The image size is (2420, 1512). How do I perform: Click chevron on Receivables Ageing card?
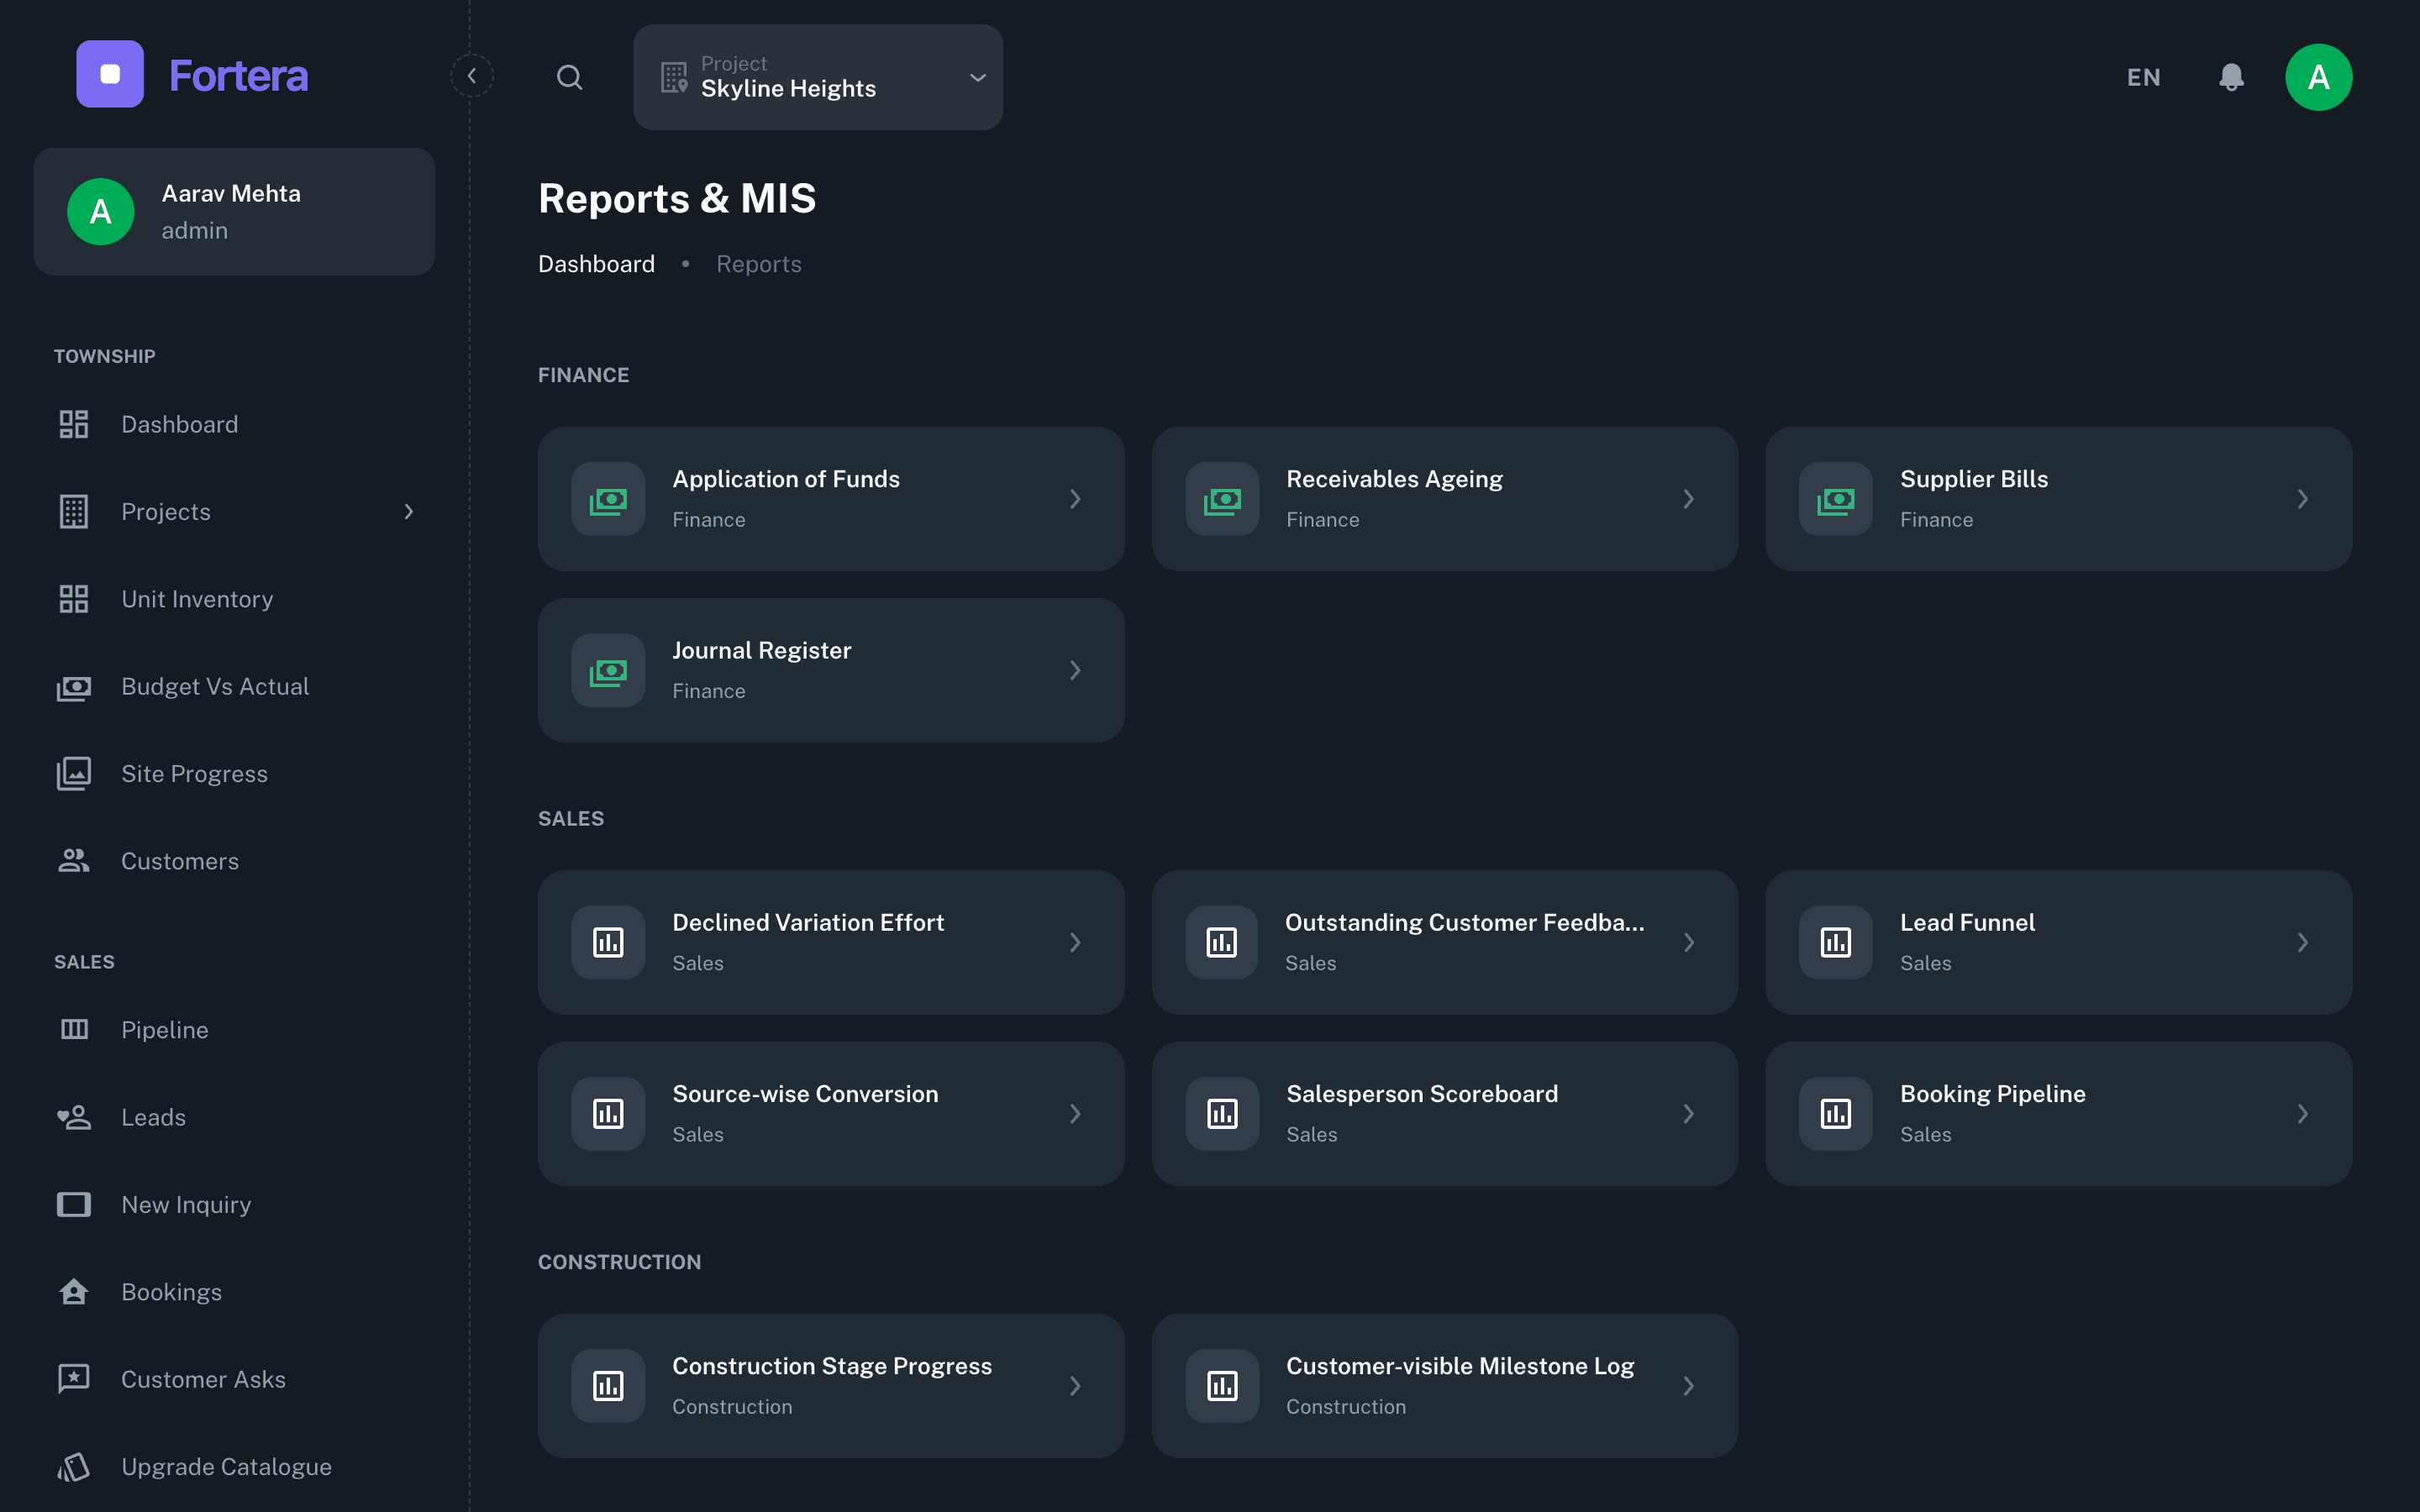tap(1689, 499)
